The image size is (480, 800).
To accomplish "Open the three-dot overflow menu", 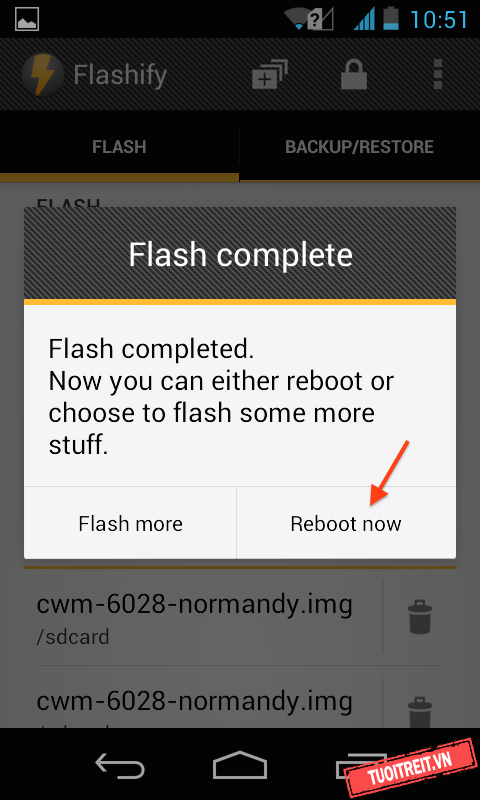I will pos(438,74).
